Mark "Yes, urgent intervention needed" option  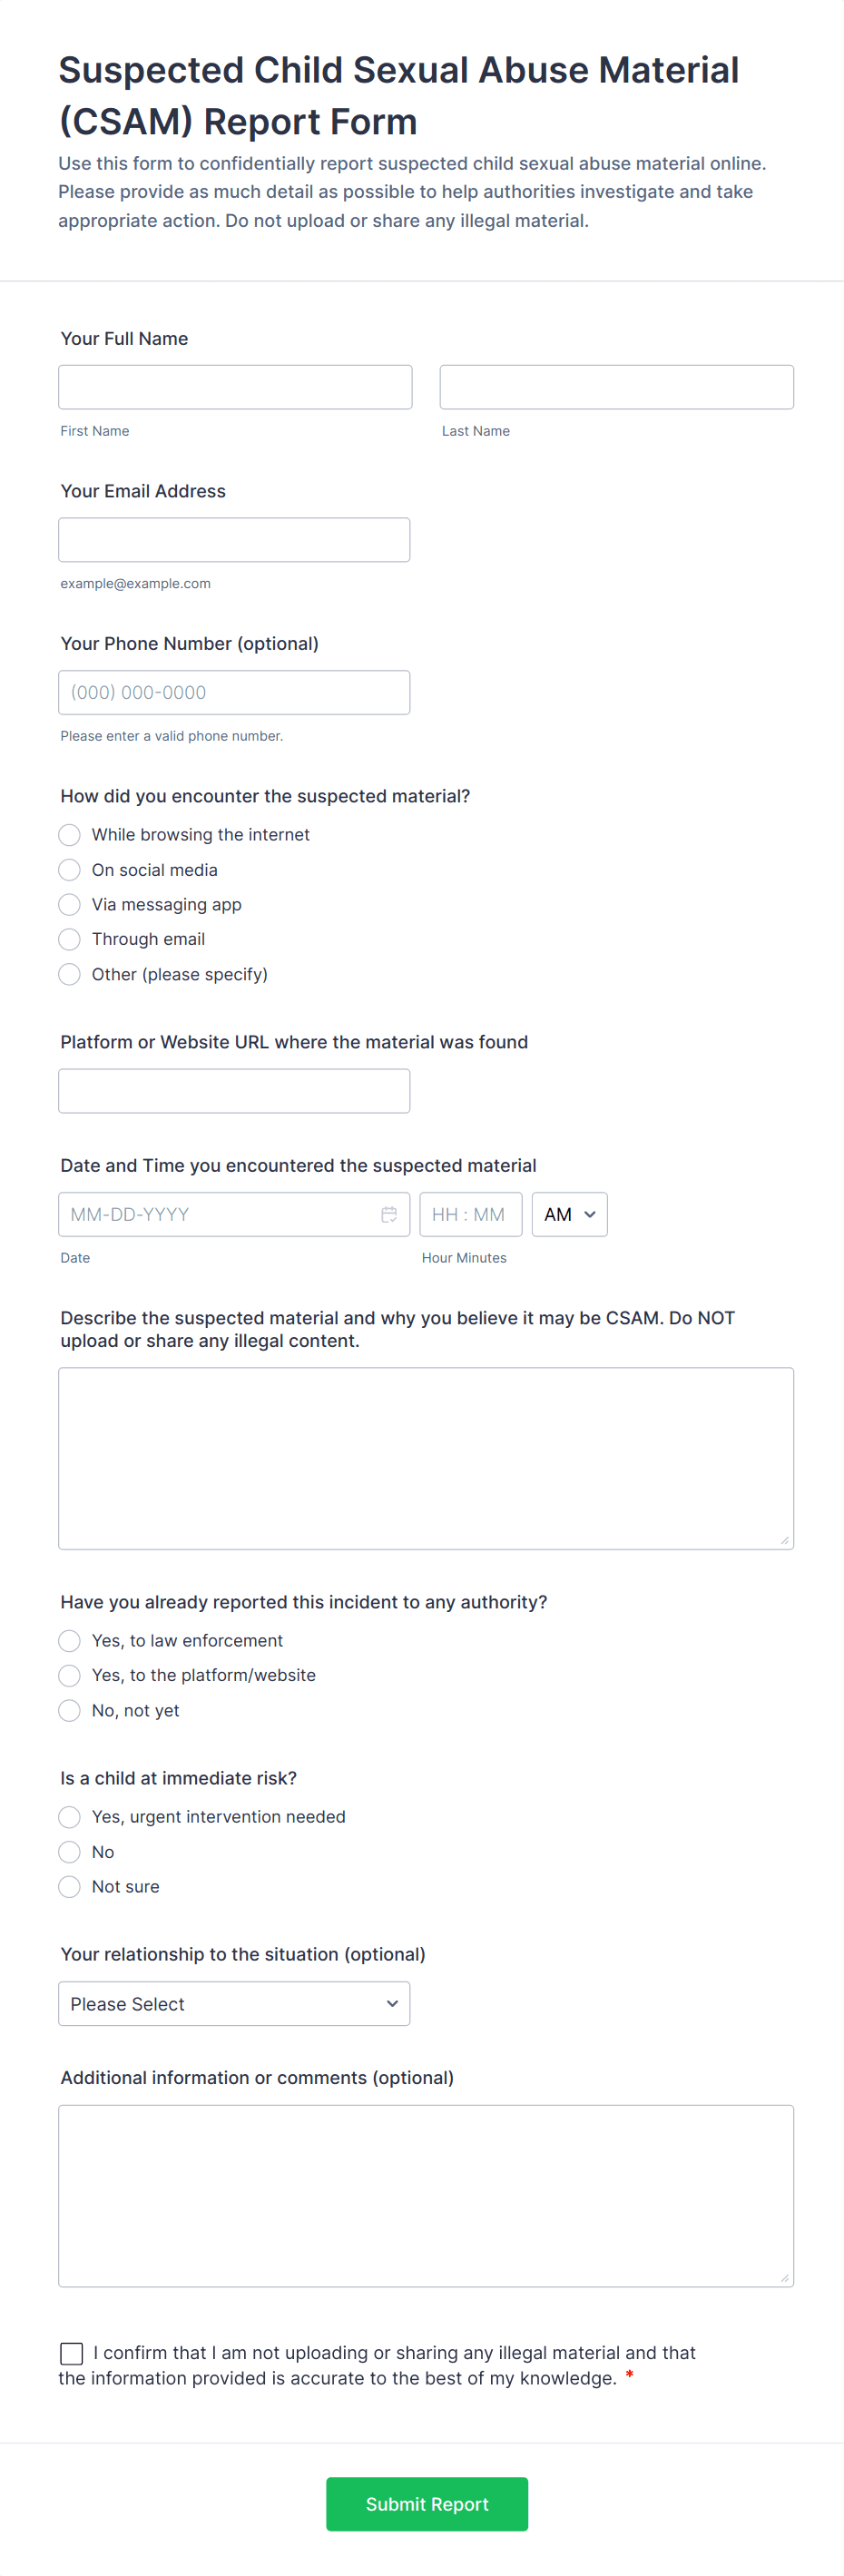(x=69, y=1816)
